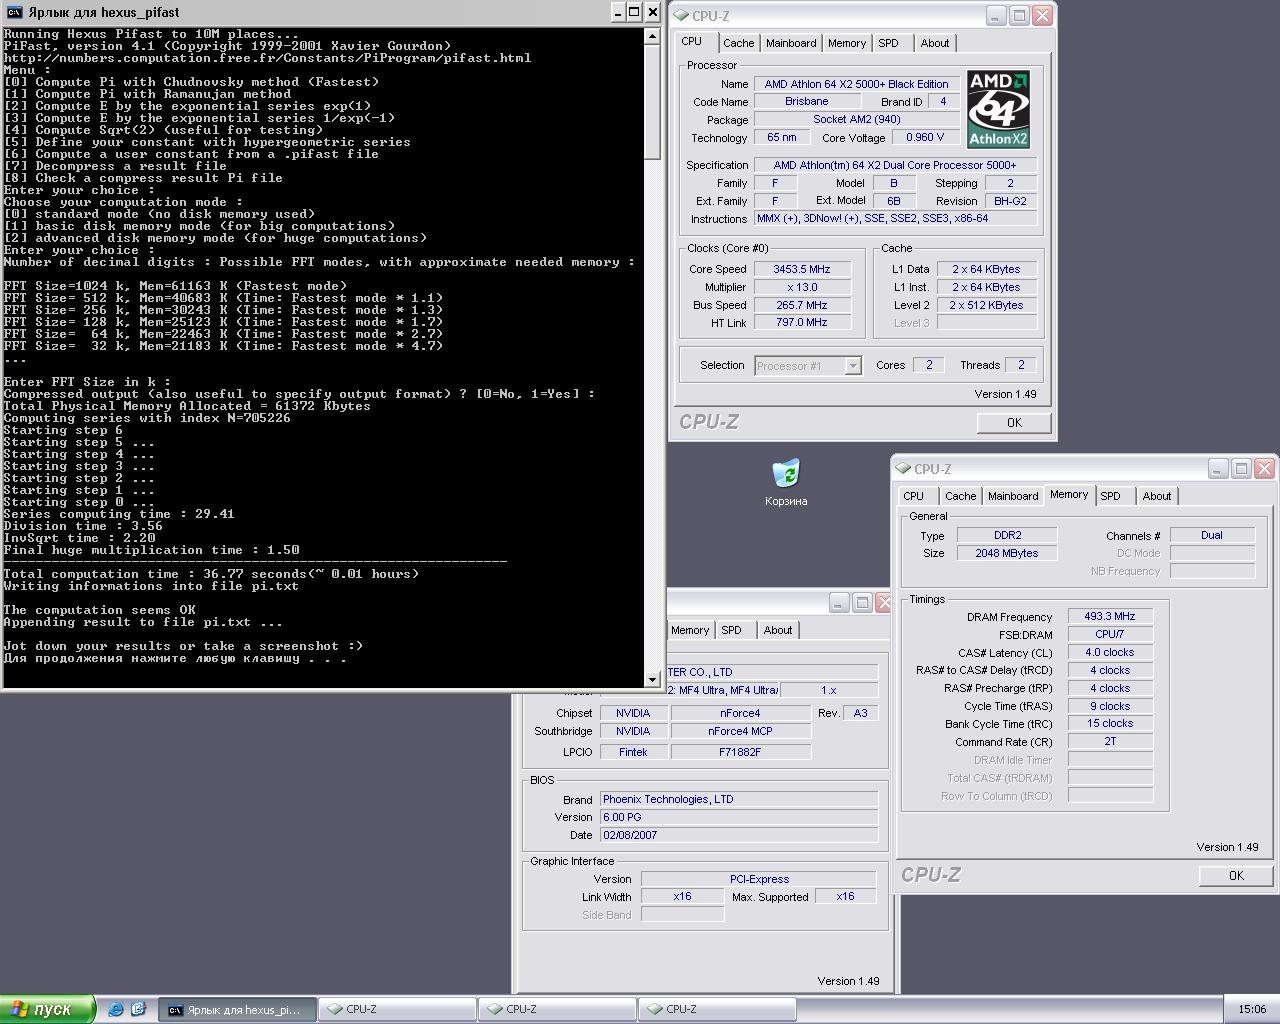This screenshot has height=1024, width=1280.
Task: Click the Graphic Interface version PCI-Express
Action: point(759,879)
